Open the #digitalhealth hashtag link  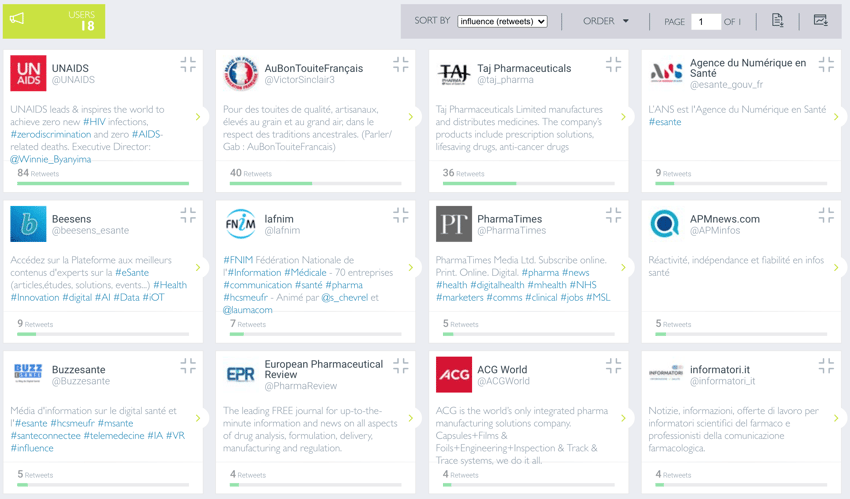pos(497,285)
